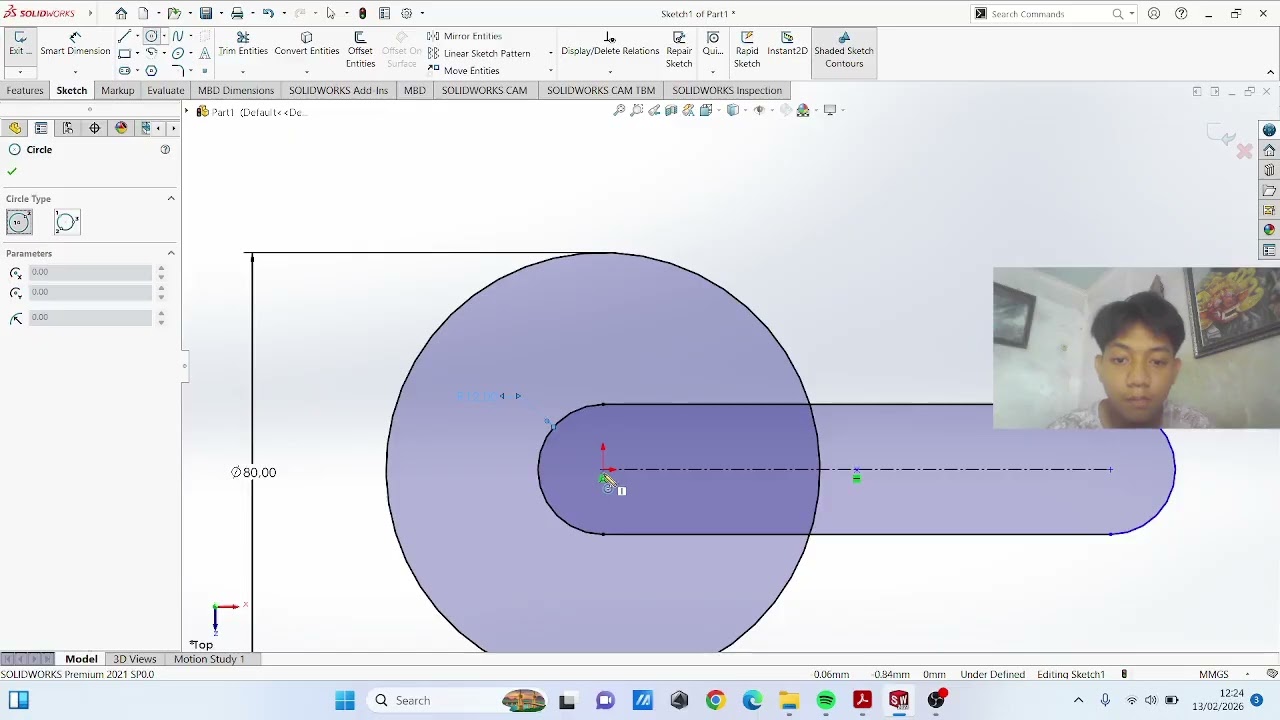
Task: Select the Line sketch tool
Action: coord(124,37)
